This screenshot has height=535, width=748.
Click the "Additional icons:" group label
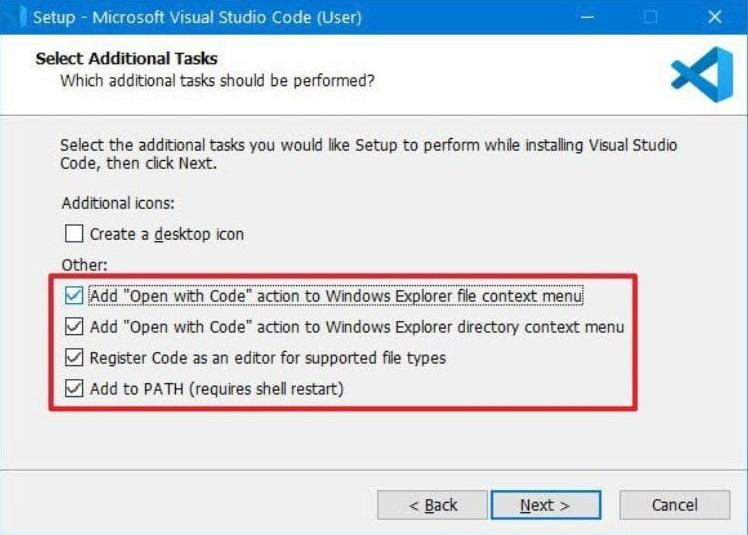click(x=118, y=203)
